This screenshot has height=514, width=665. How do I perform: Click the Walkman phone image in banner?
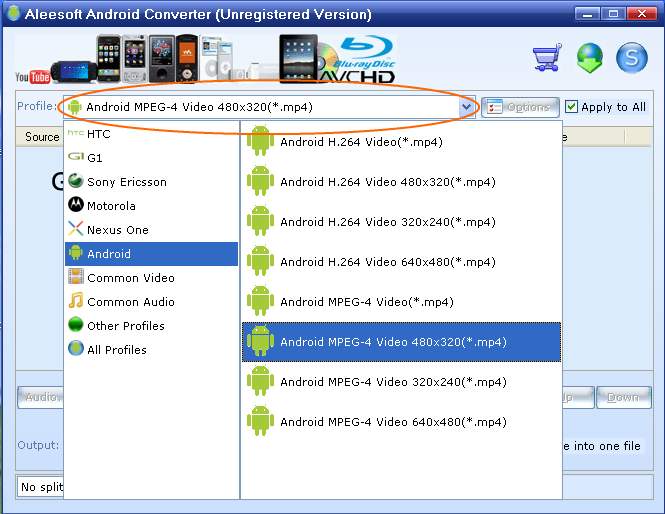(187, 59)
